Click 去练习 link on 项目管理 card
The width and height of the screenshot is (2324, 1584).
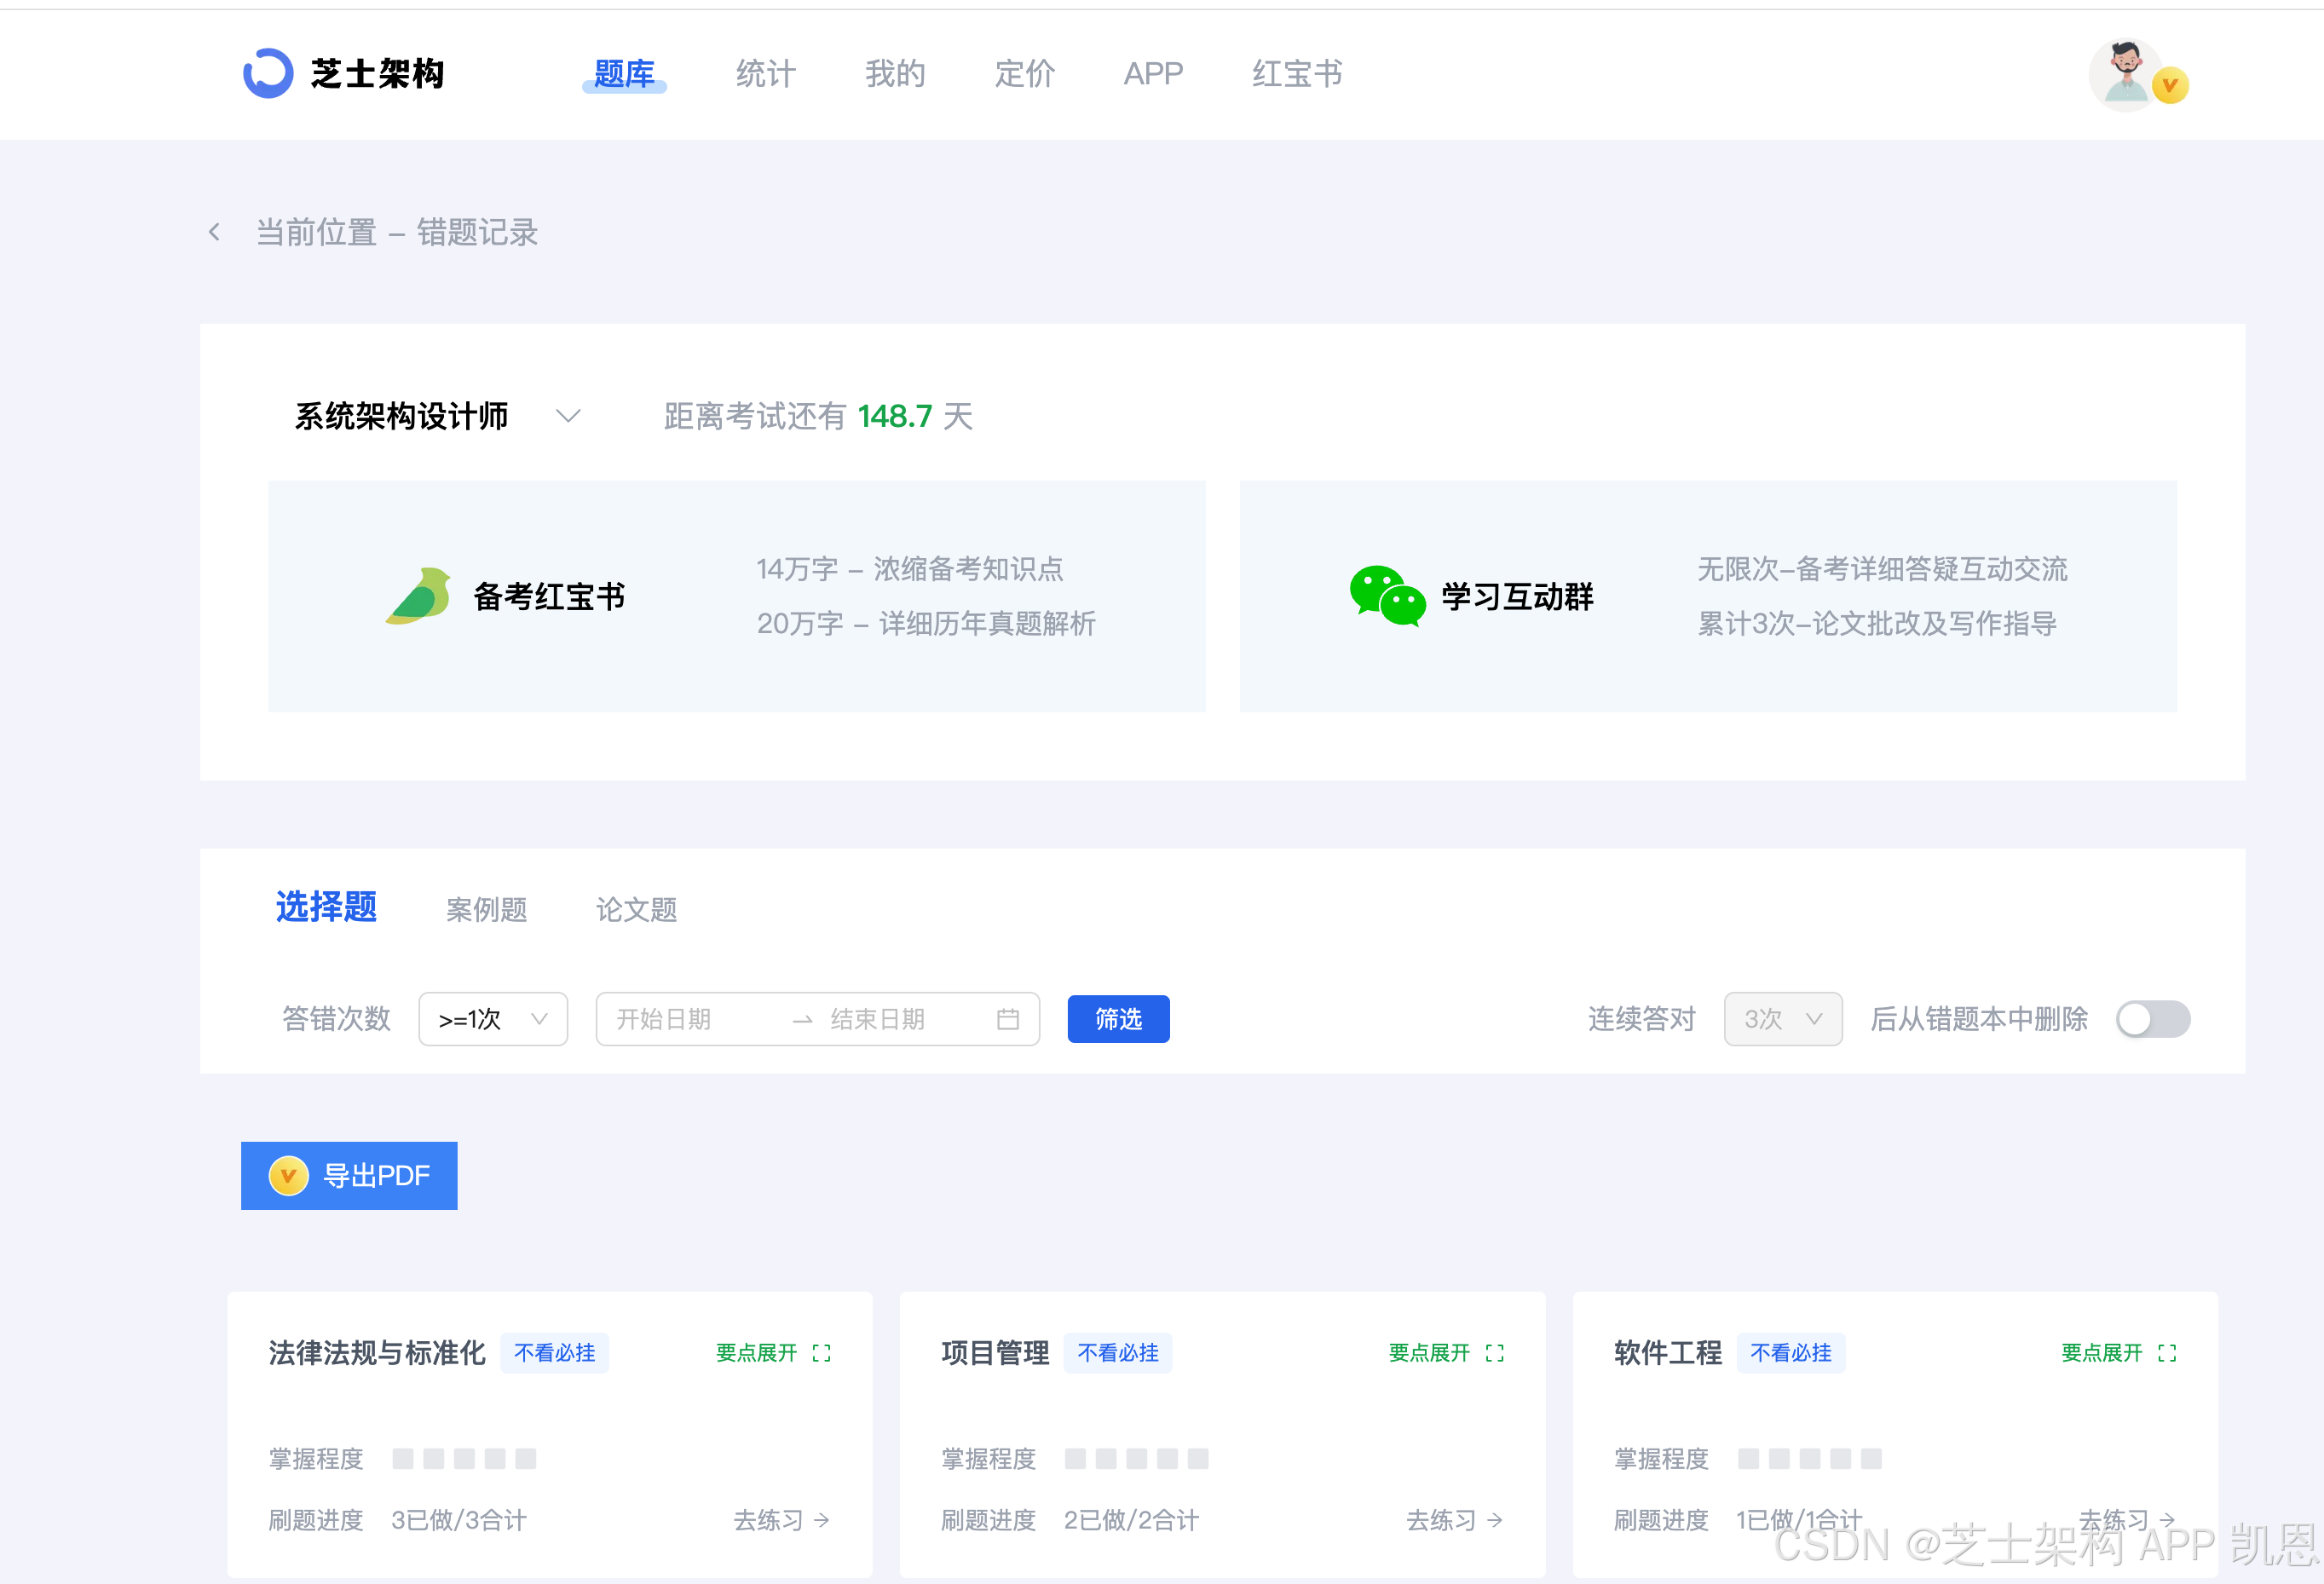[x=1454, y=1520]
